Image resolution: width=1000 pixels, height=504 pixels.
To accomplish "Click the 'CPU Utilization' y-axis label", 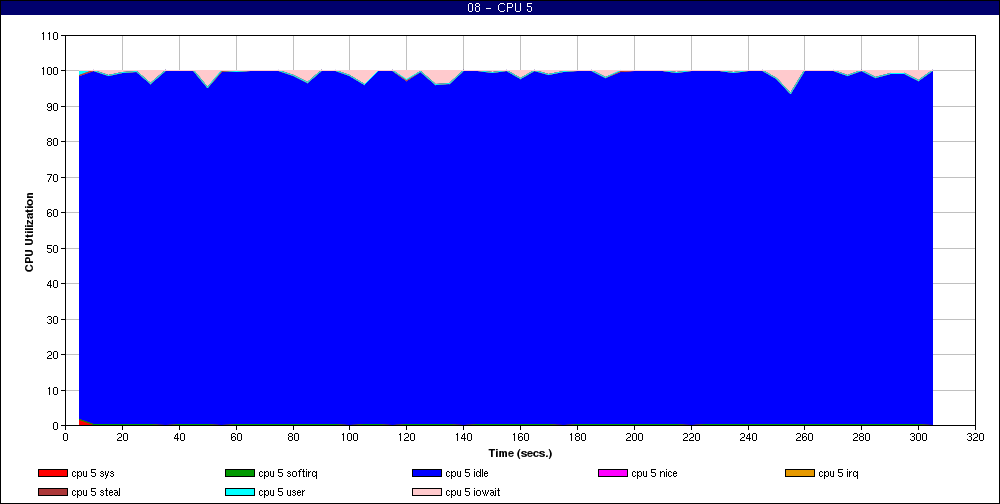I will [29, 232].
